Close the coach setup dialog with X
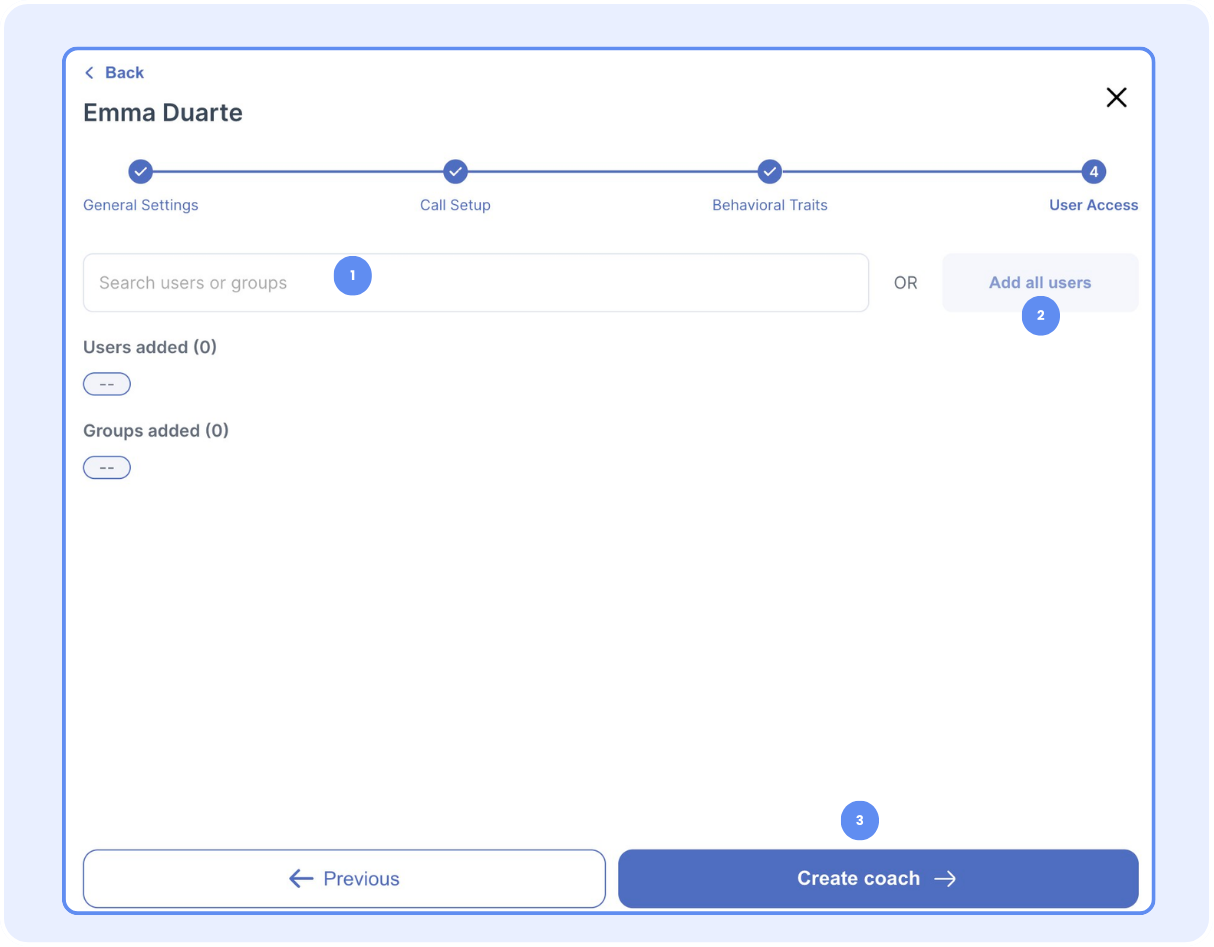 pos(1116,97)
